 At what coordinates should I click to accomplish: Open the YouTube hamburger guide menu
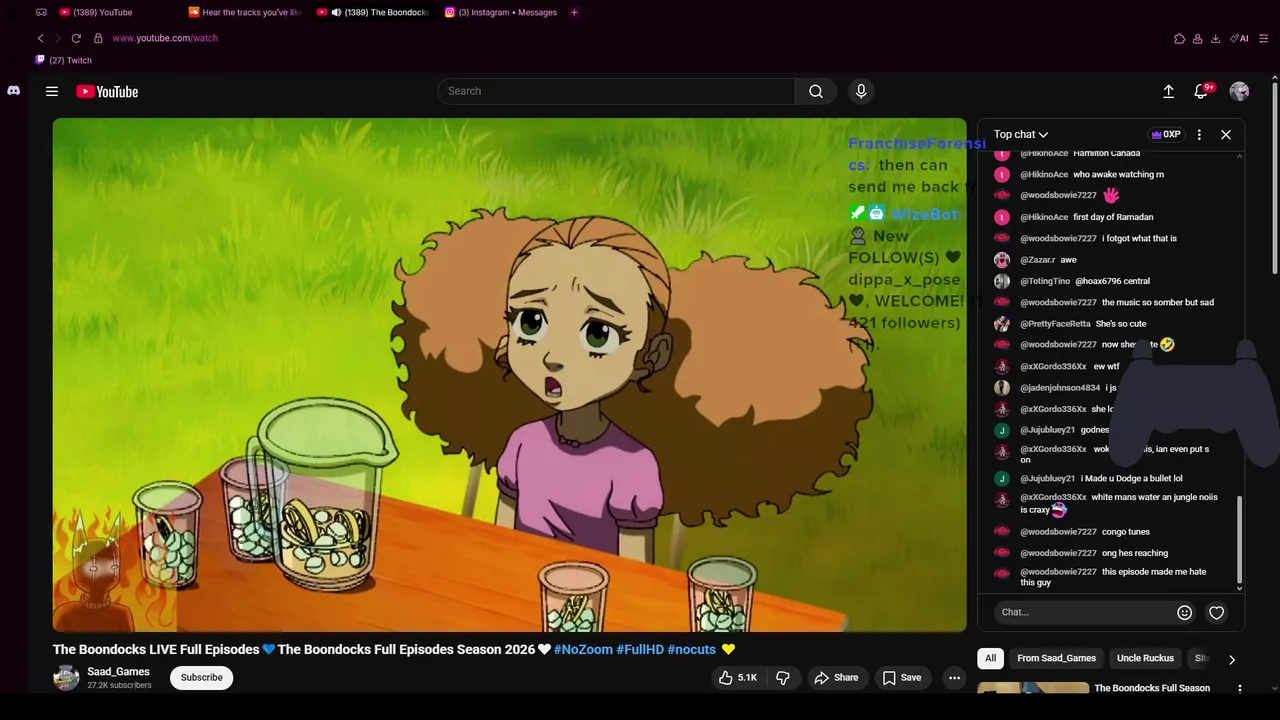point(52,91)
